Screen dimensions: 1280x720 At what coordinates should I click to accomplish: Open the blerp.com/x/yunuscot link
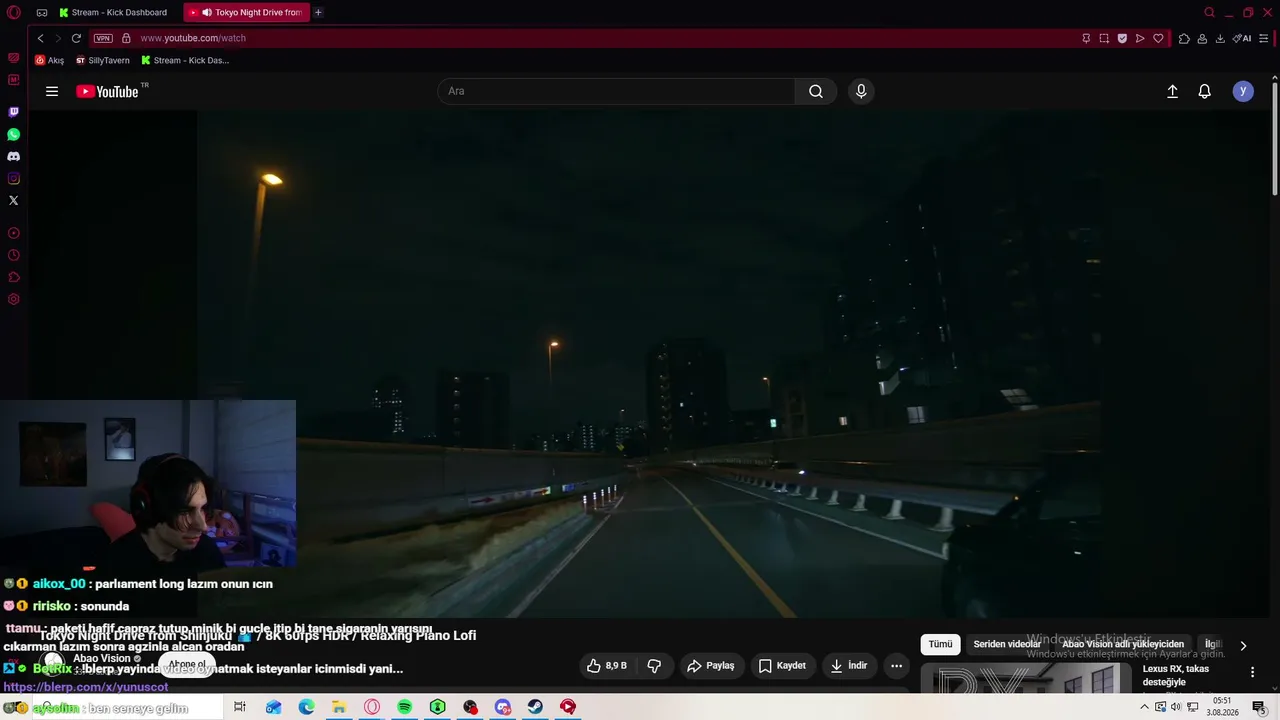[86, 687]
